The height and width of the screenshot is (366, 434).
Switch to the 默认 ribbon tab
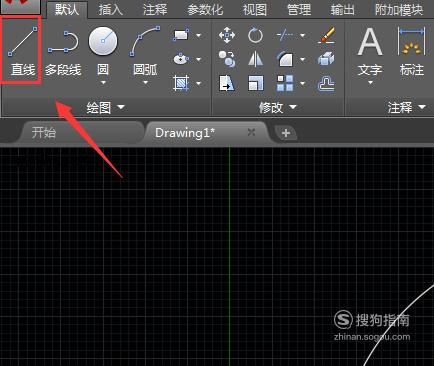tap(67, 10)
